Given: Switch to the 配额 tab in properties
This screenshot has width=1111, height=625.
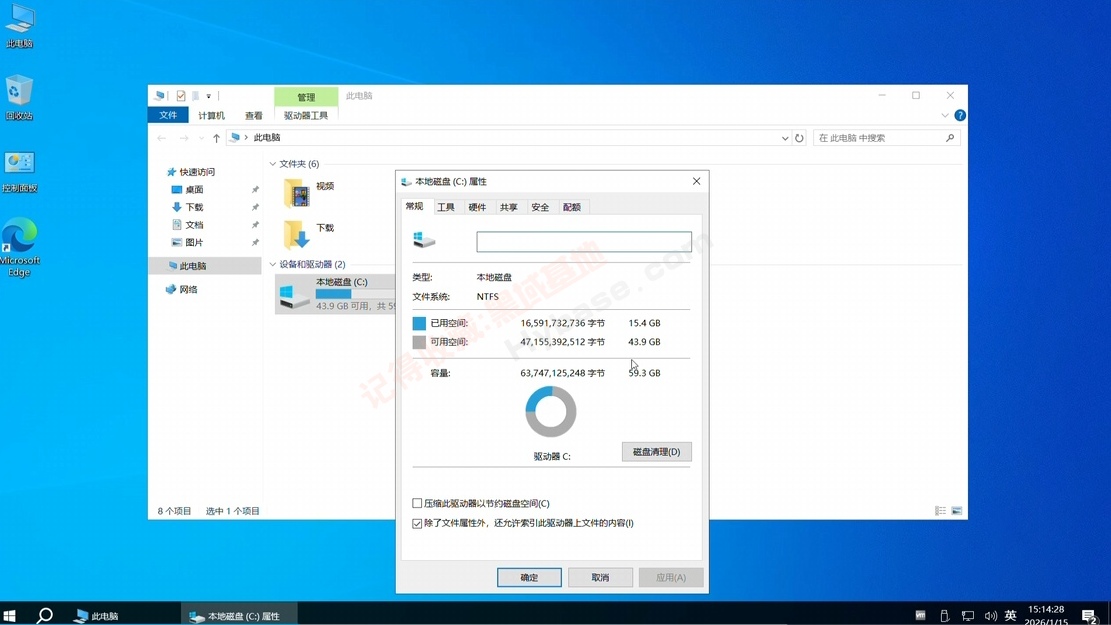Looking at the screenshot, I should 572,207.
